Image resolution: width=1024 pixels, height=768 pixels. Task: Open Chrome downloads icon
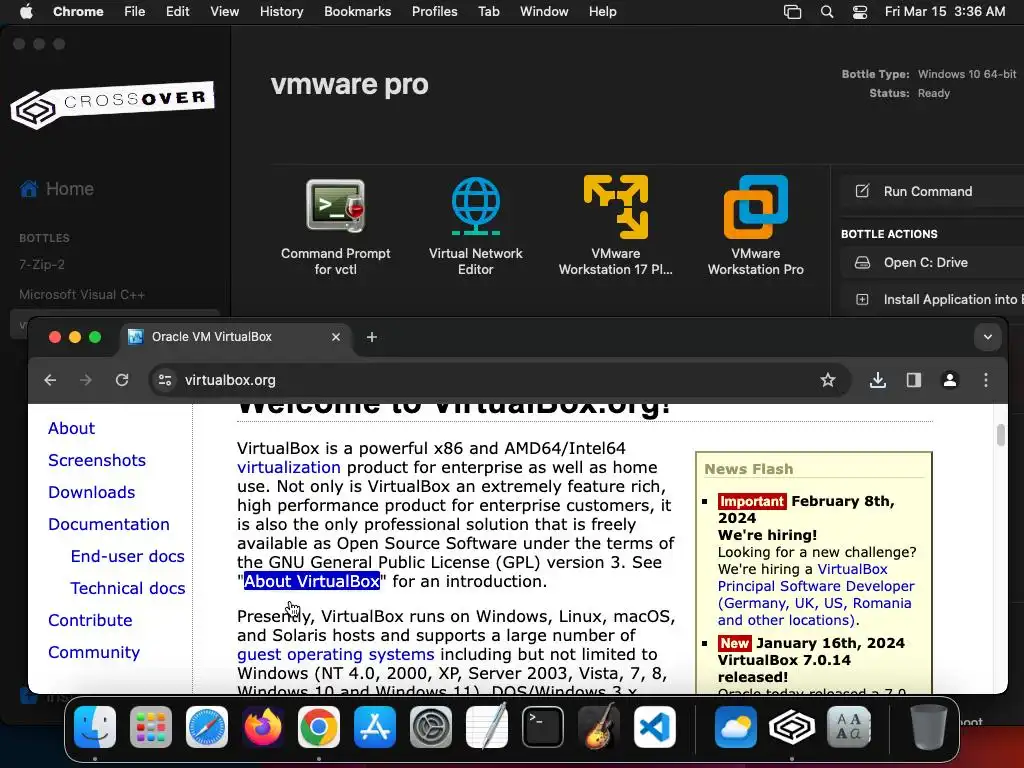(x=878, y=380)
